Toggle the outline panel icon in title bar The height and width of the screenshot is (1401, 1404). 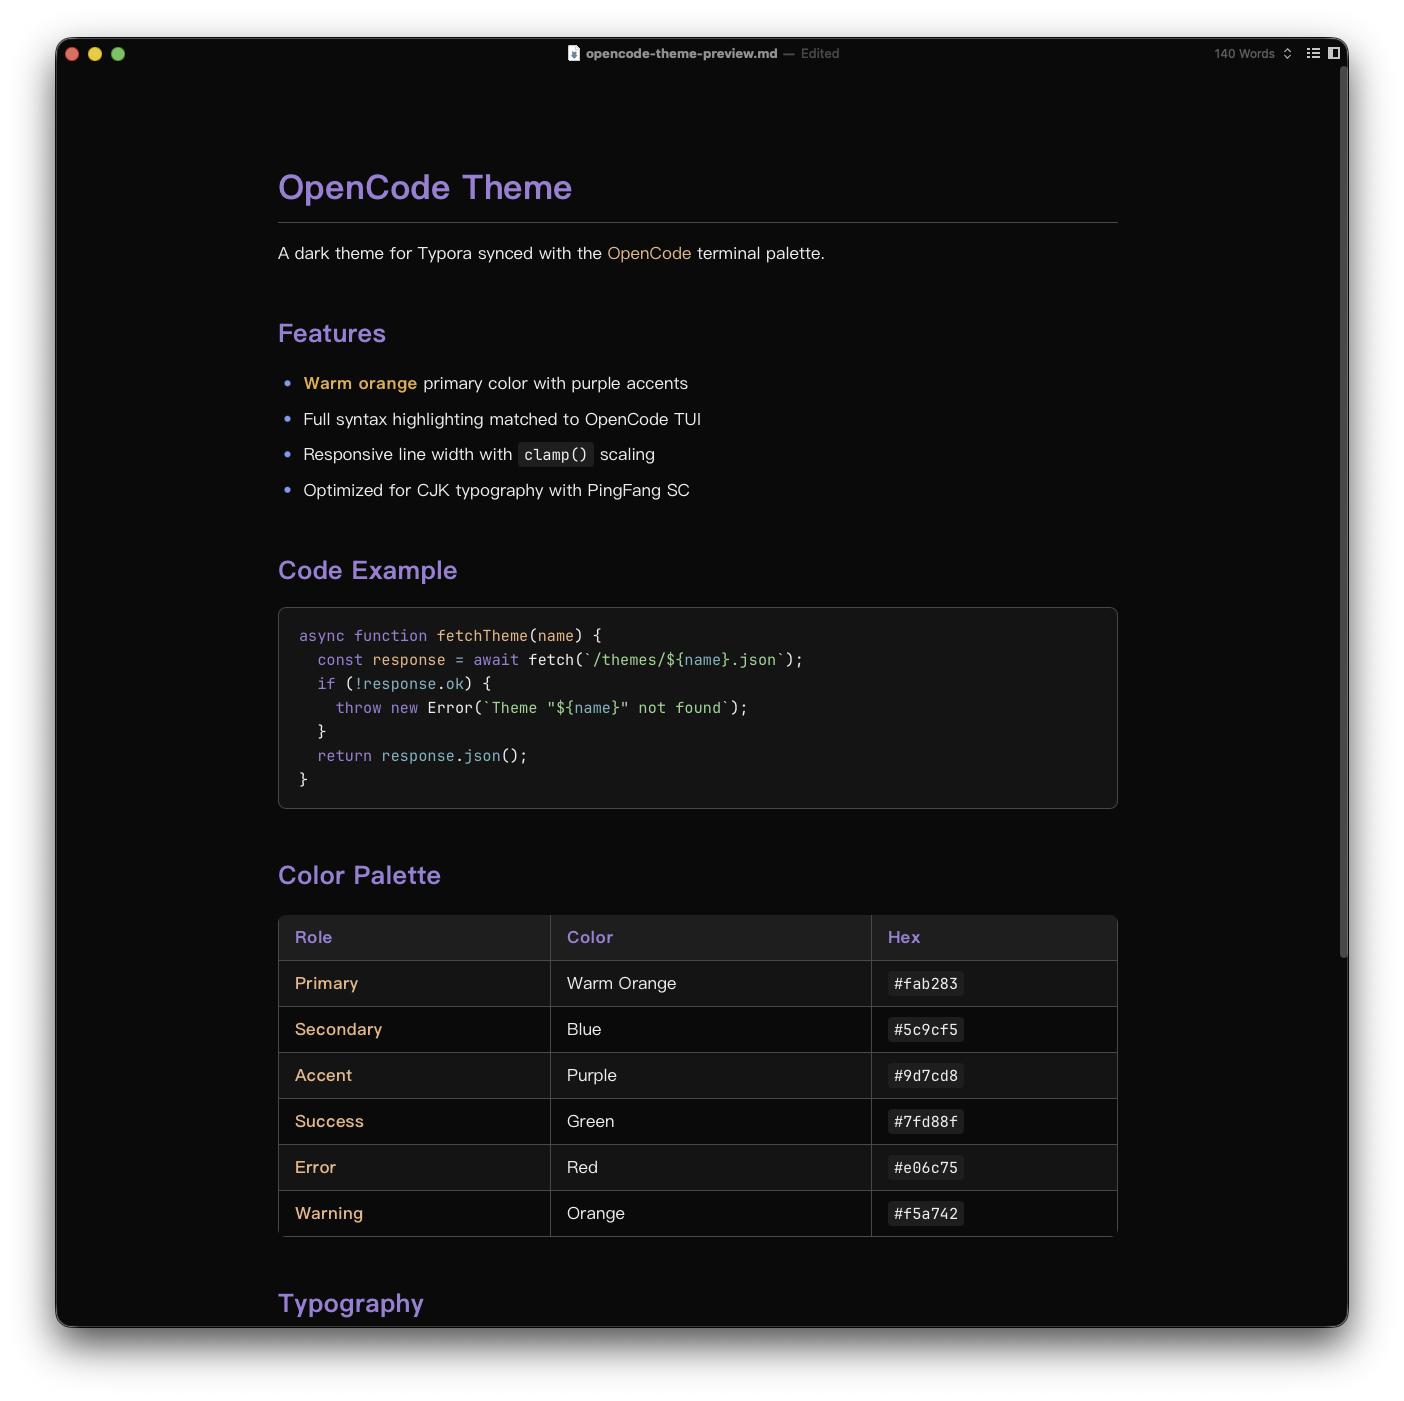[1313, 53]
